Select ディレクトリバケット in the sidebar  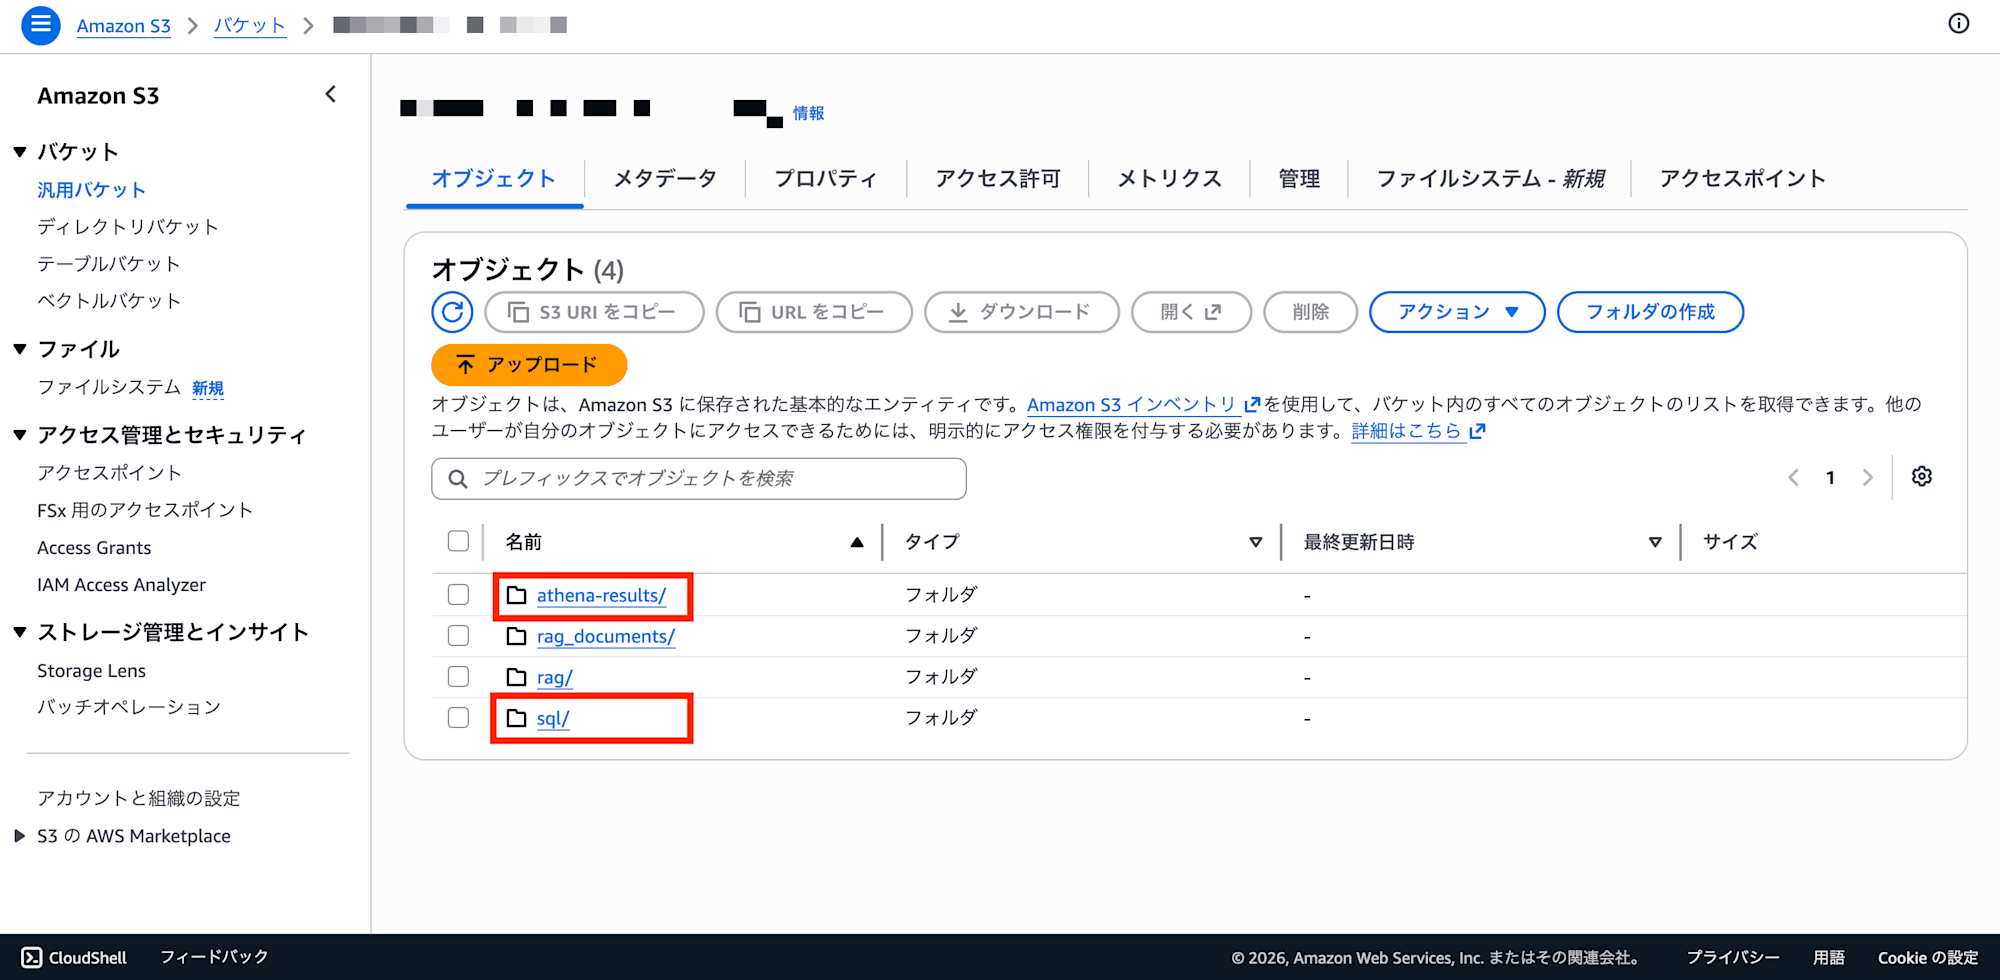coord(128,227)
